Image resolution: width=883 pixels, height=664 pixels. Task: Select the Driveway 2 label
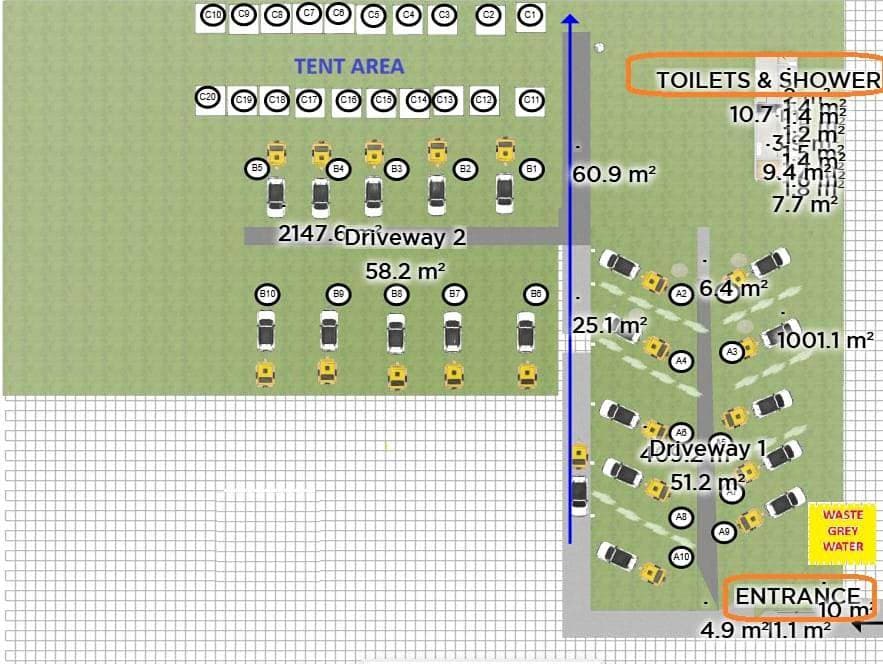tap(405, 238)
